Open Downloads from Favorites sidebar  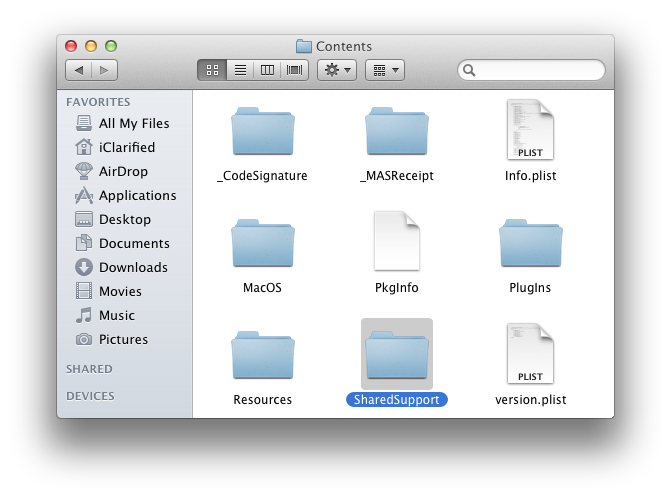pyautogui.click(x=132, y=268)
